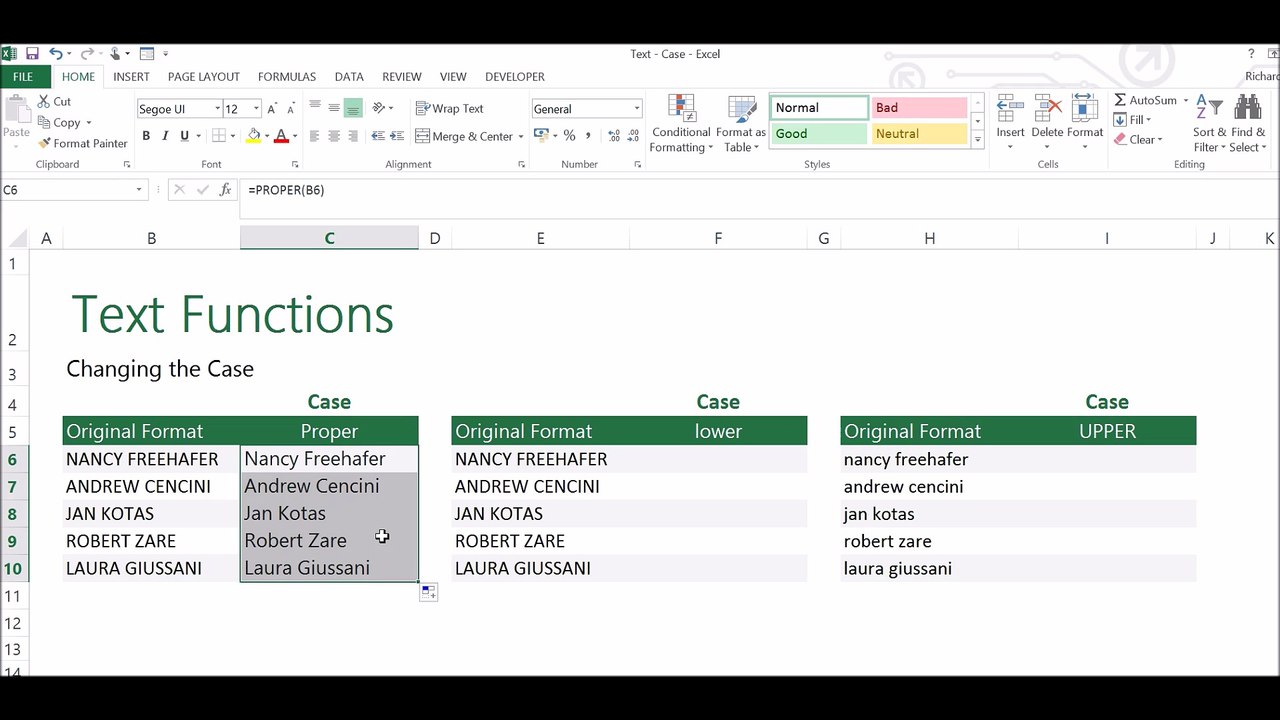Open Auto Fill Options button below selection
The height and width of the screenshot is (720, 1280).
(x=428, y=592)
